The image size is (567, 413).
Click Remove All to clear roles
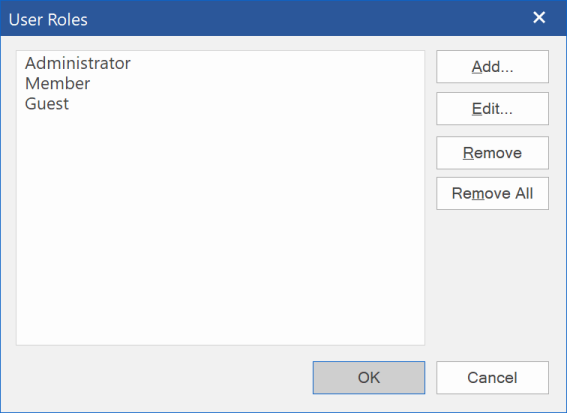(x=492, y=193)
